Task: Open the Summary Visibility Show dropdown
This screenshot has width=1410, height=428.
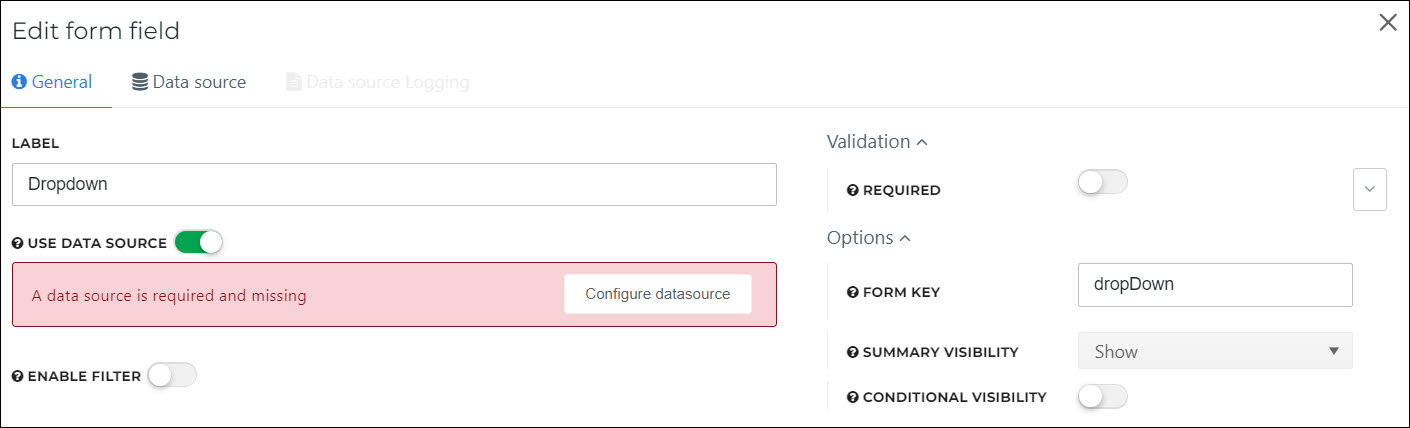Action: (x=1215, y=351)
